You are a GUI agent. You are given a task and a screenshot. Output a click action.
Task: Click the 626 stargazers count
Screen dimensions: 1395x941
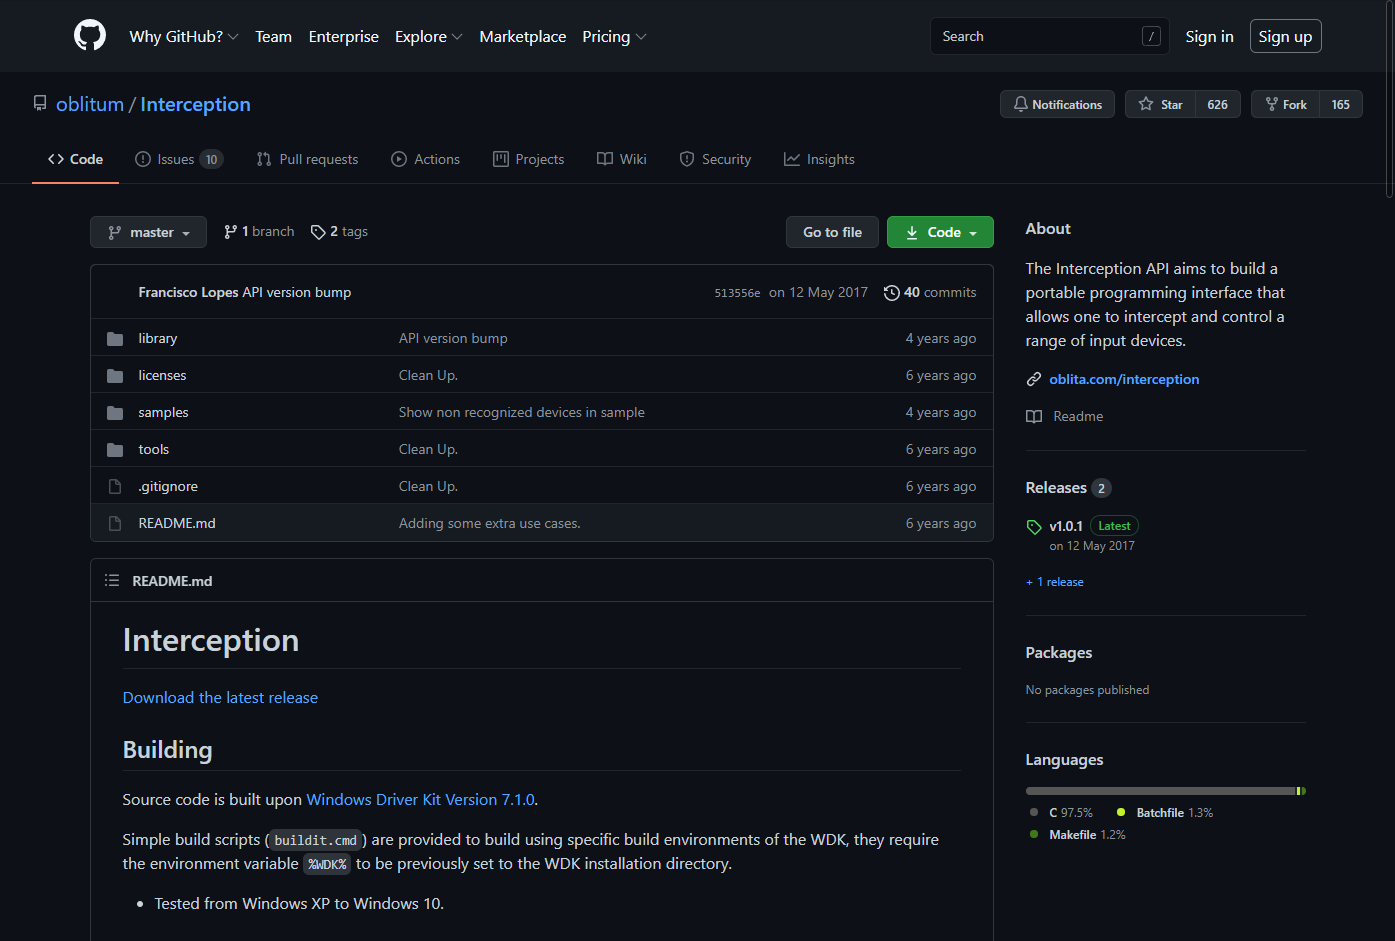pos(1217,104)
